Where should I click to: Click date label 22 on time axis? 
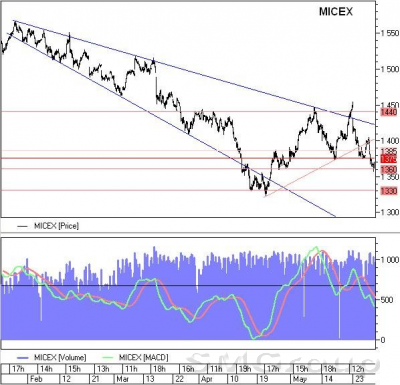point(180,379)
